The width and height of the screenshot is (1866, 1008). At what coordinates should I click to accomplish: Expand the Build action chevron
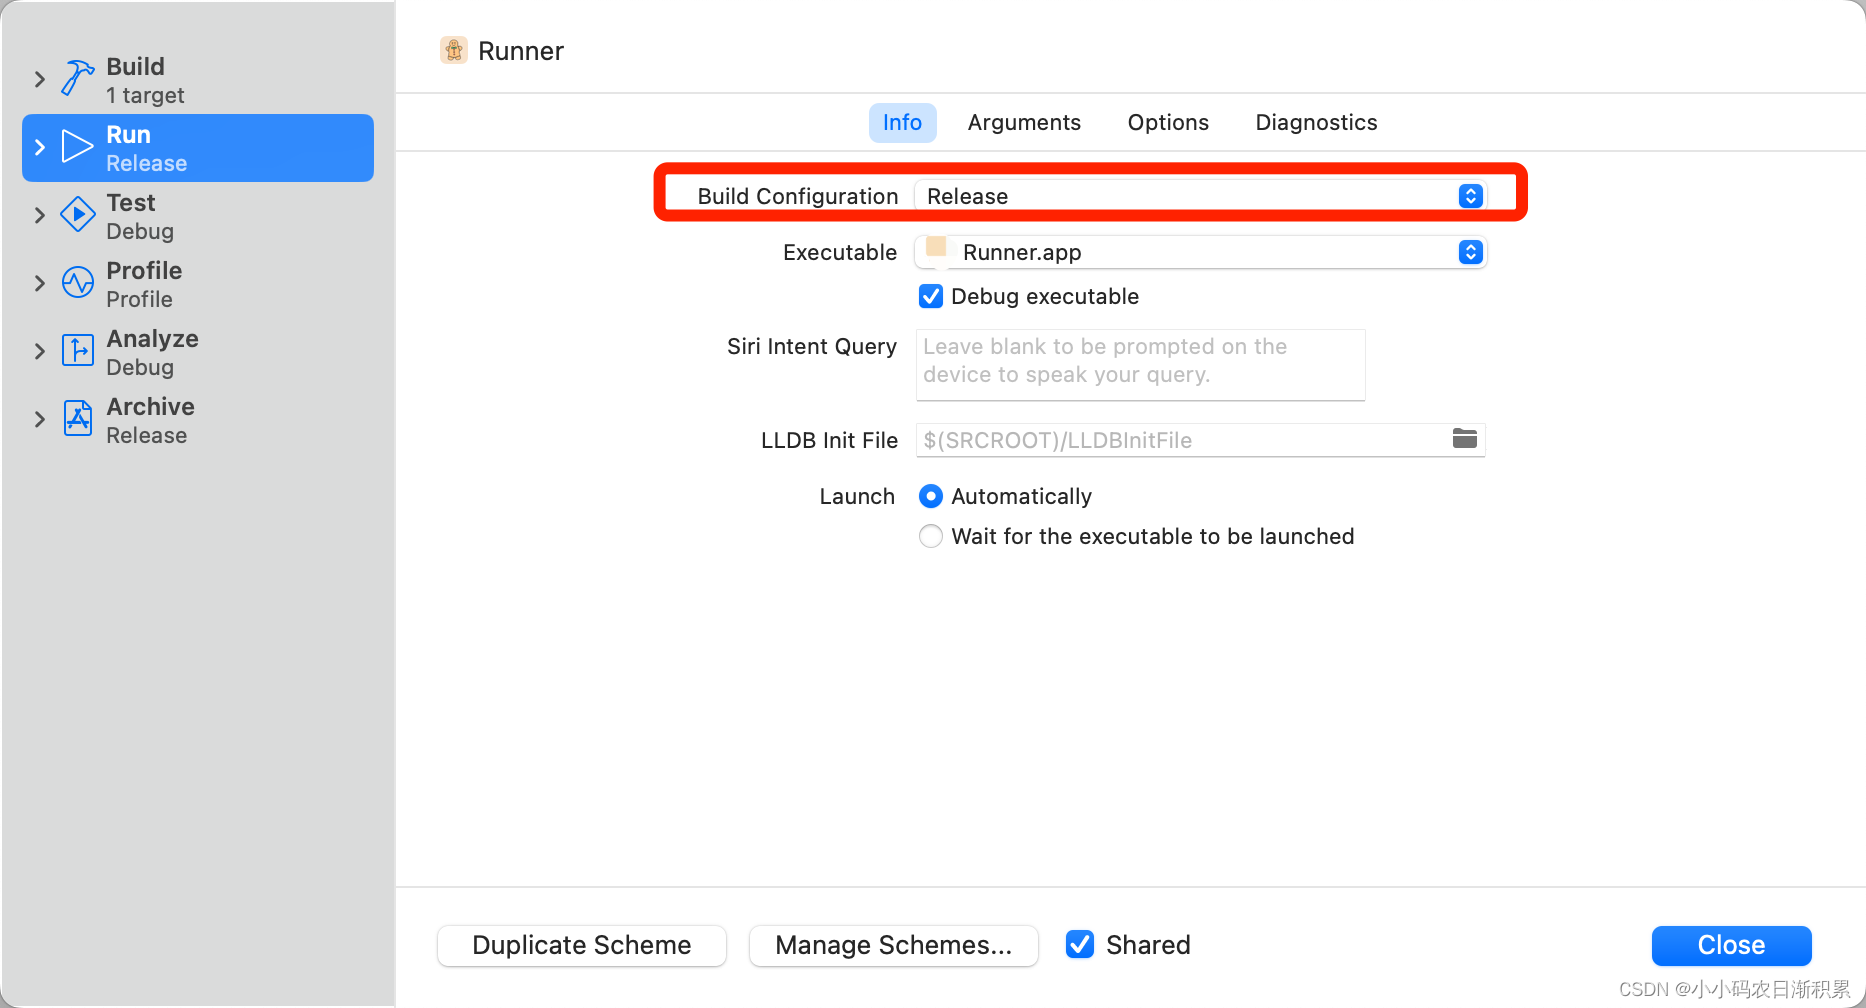click(x=40, y=79)
